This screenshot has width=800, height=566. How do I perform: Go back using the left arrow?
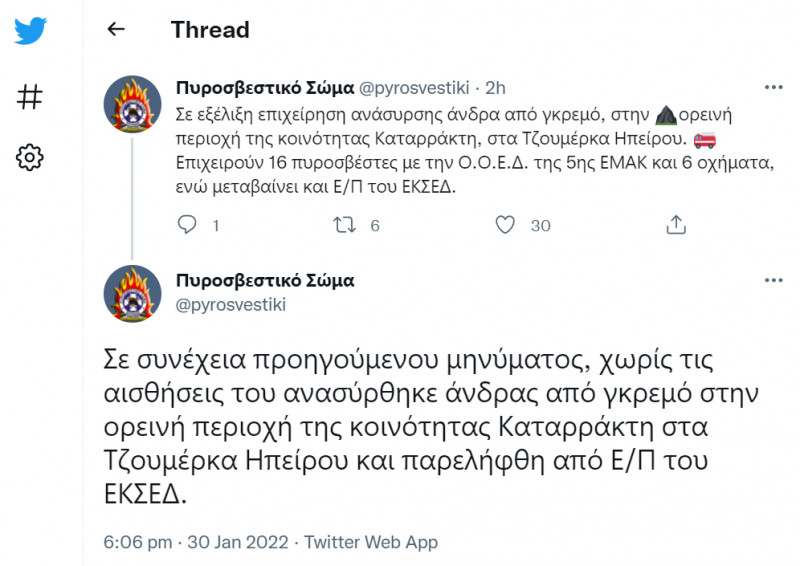point(116,29)
